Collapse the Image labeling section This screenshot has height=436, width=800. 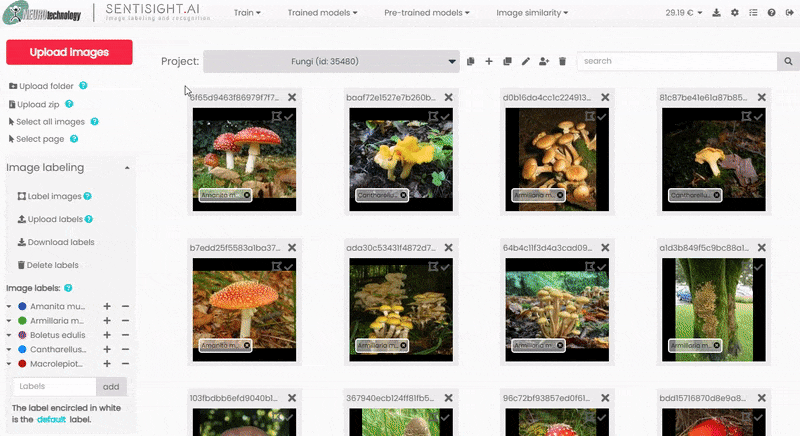[x=127, y=168]
